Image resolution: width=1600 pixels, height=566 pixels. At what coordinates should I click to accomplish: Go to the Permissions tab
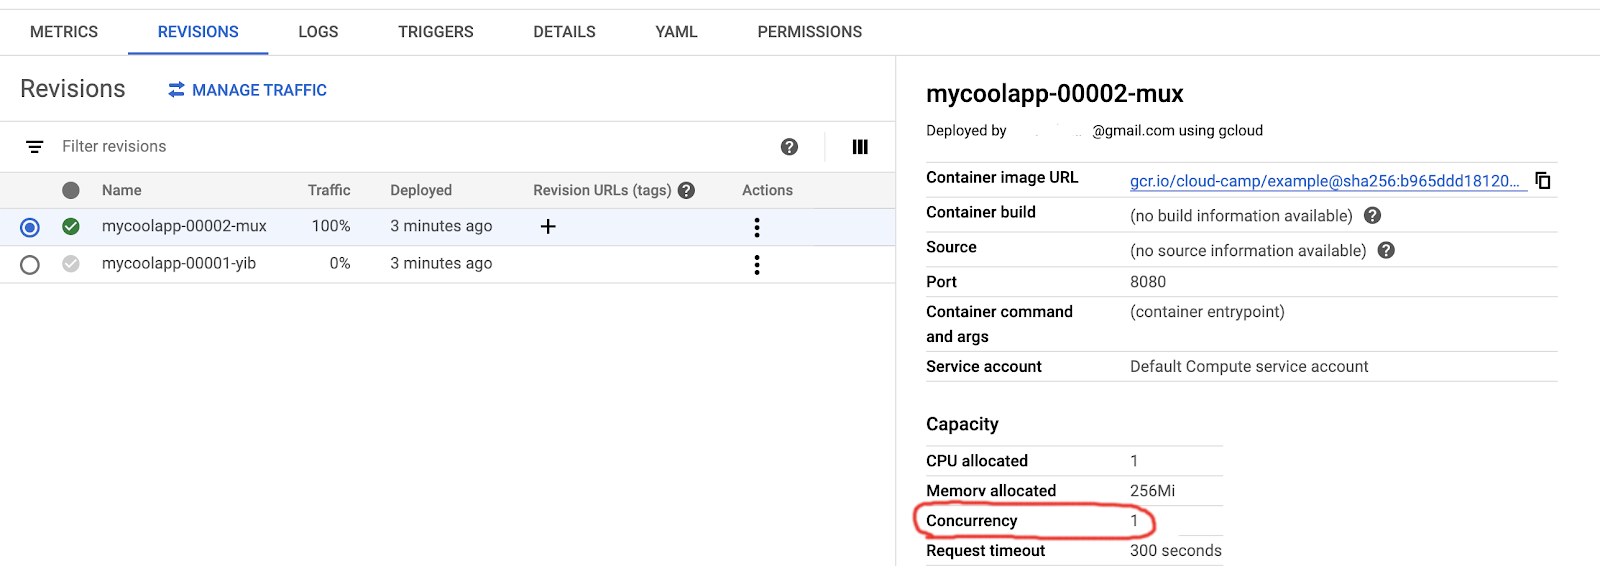coord(809,32)
